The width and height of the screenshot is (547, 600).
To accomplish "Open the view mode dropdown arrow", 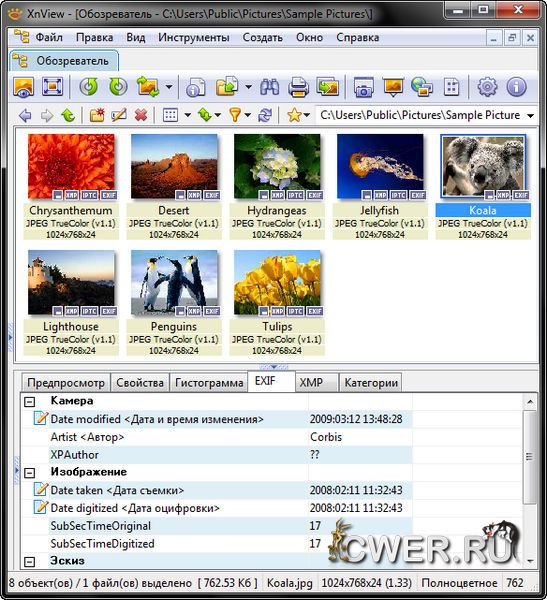I will point(188,115).
